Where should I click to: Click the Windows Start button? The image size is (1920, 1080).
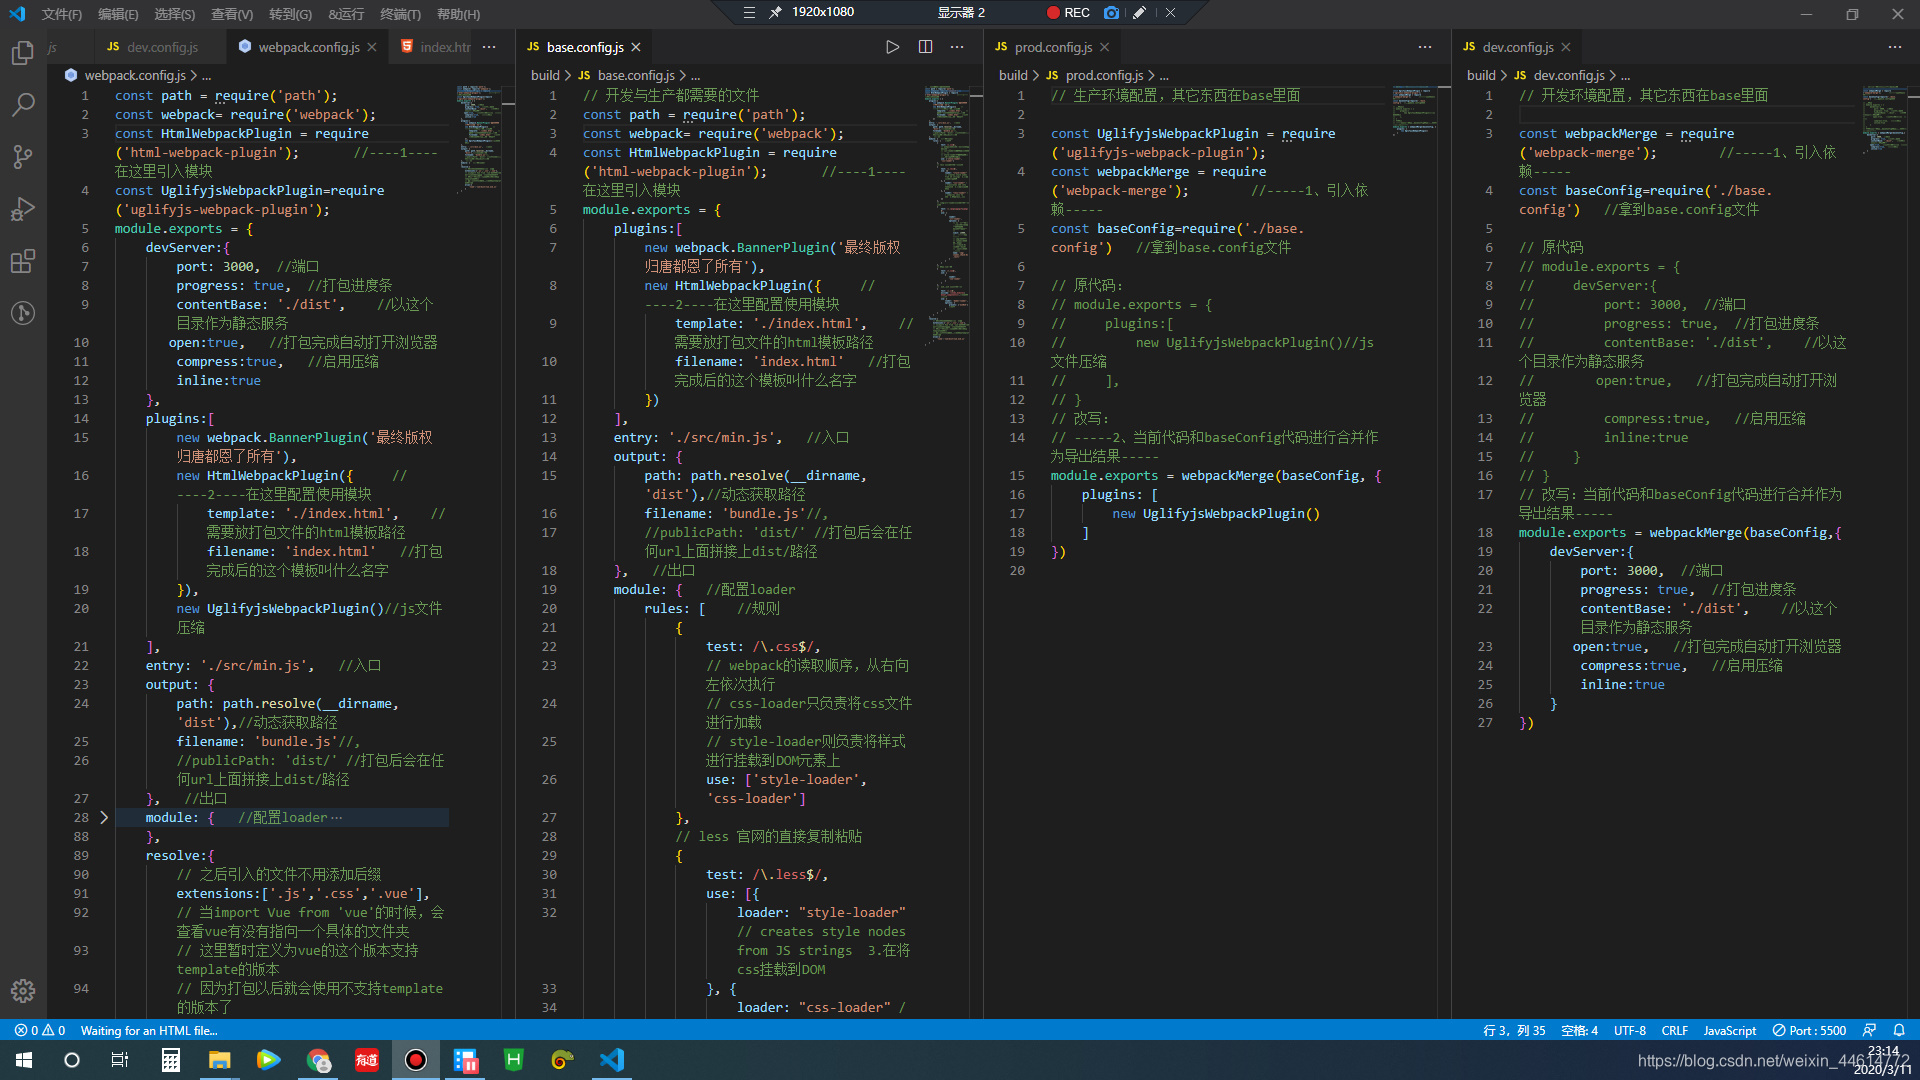point(24,1060)
